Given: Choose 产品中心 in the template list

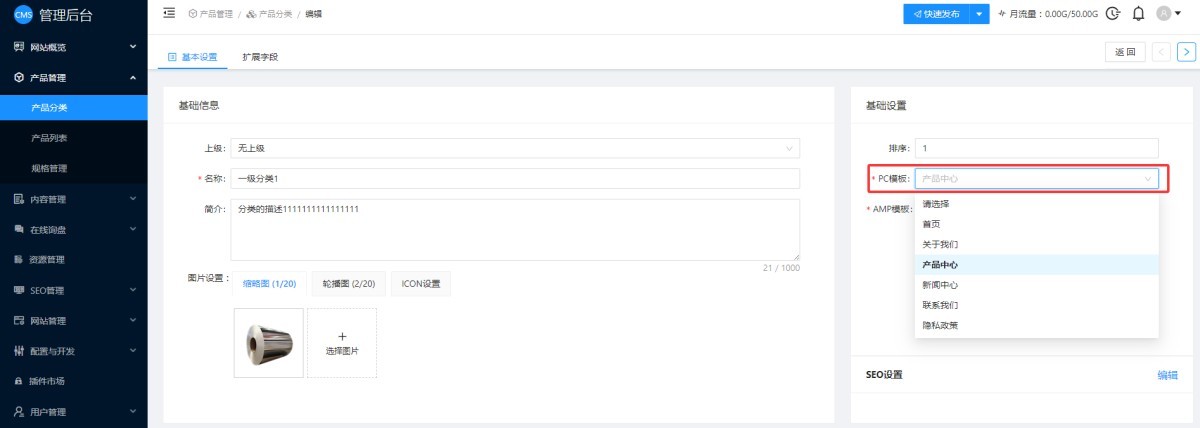Looking at the screenshot, I should [x=1036, y=265].
